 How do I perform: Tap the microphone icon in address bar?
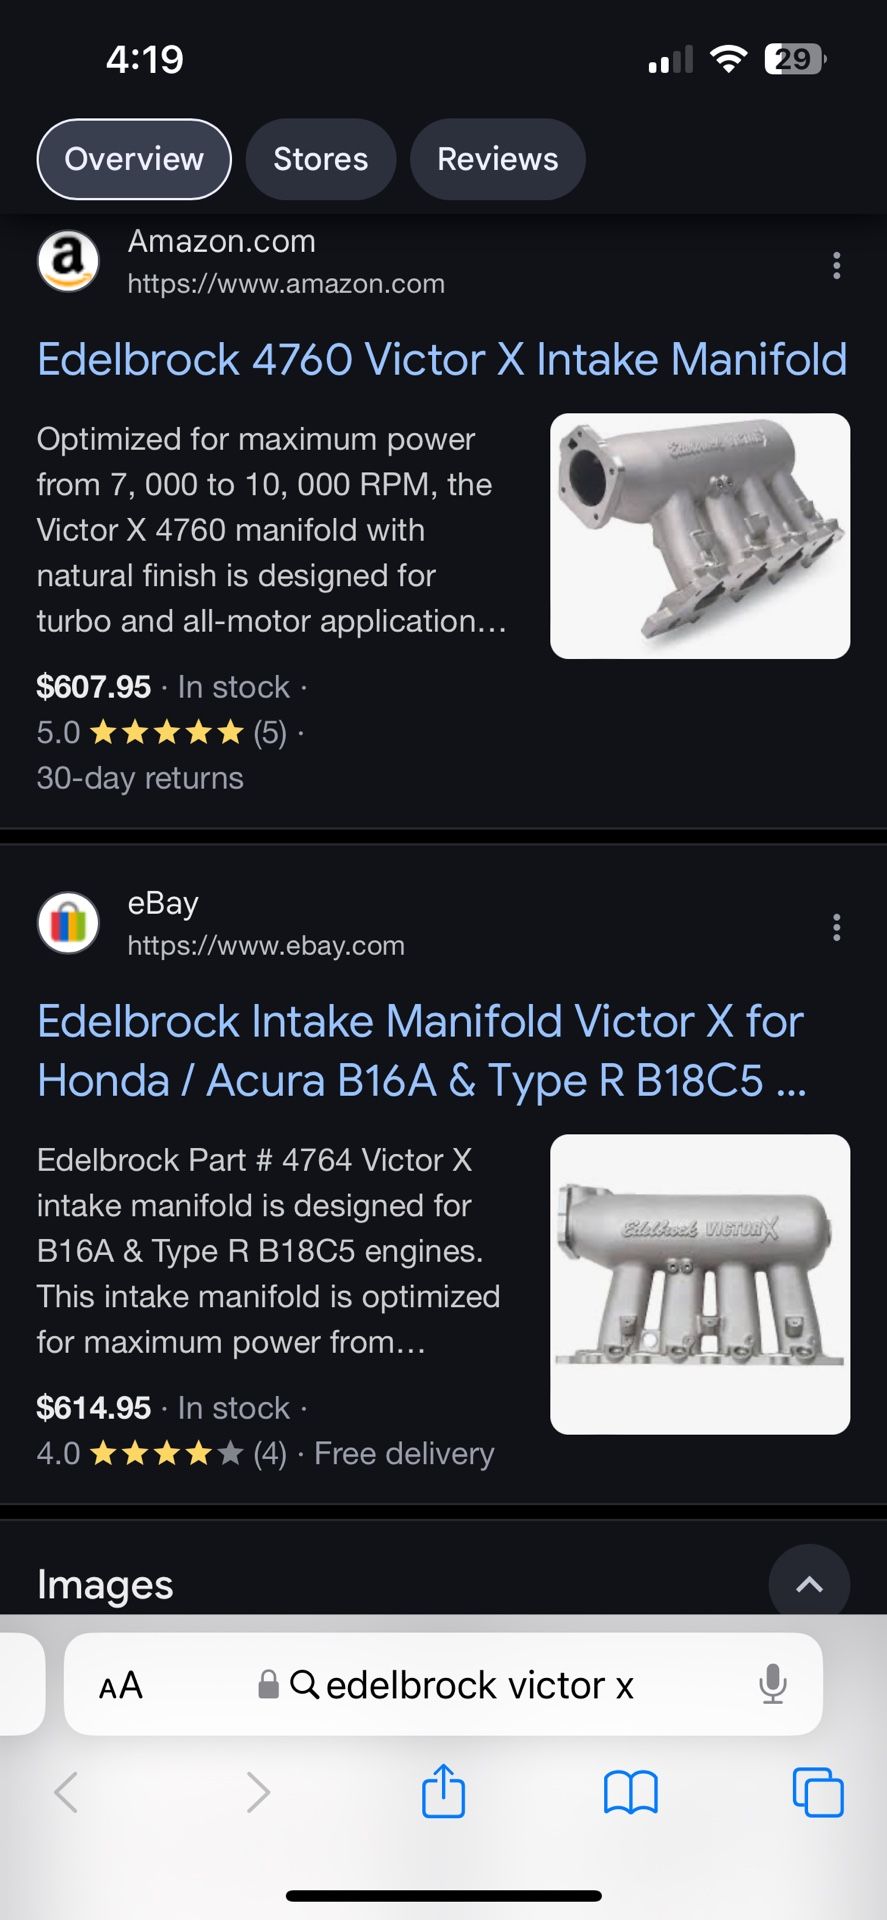coord(772,1684)
